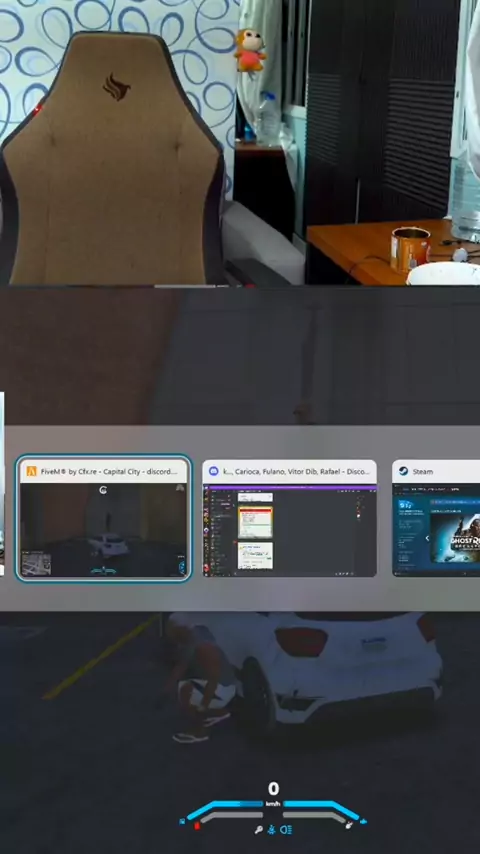Click the blue seatbelt indicator icon
This screenshot has height=854, width=480.
pos(271,829)
